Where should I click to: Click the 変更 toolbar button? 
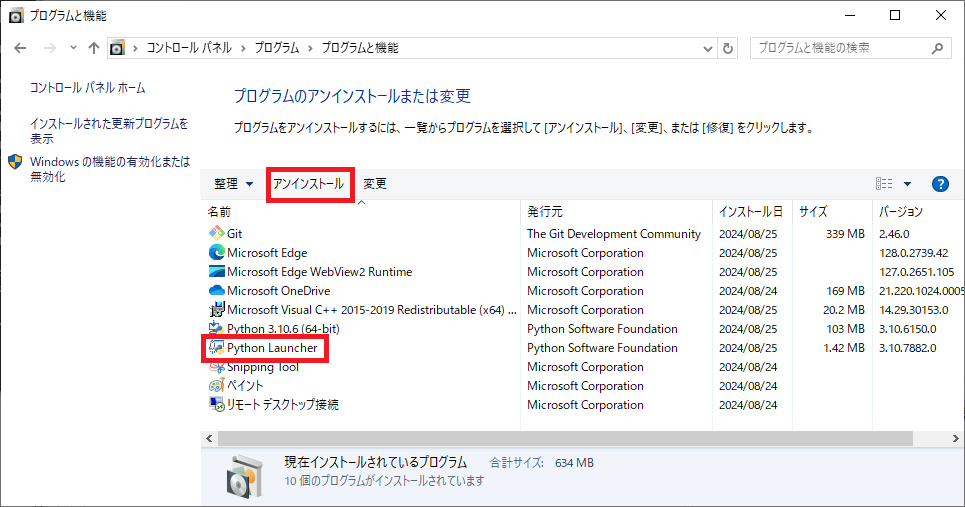pyautogui.click(x=375, y=184)
